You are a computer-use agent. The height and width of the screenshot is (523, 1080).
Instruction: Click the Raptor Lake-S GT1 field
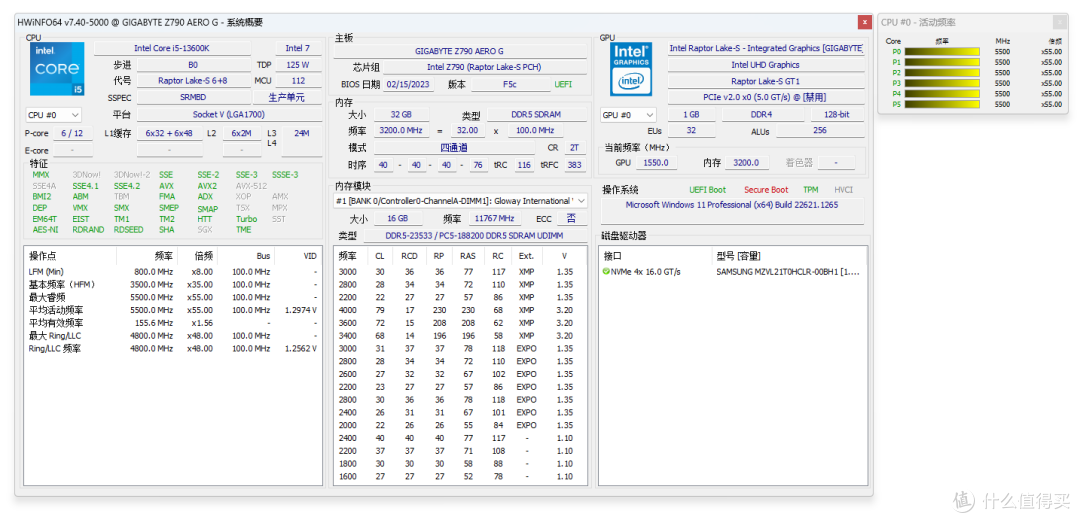point(765,81)
